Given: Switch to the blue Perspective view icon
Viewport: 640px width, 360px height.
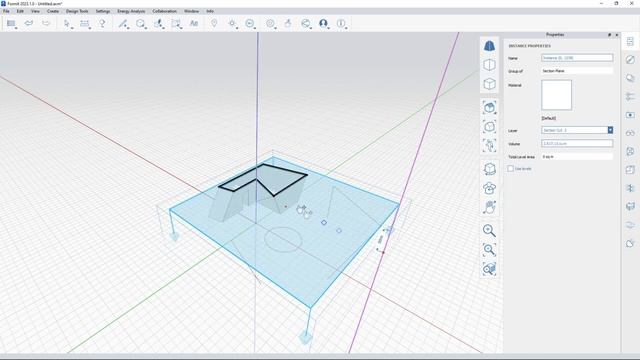Looking at the screenshot, I should tap(489, 46).
